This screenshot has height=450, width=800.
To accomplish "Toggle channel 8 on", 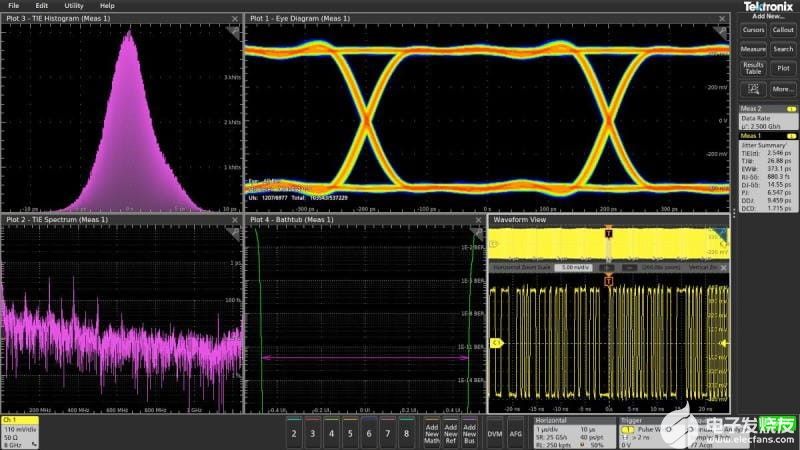I will tap(406, 432).
